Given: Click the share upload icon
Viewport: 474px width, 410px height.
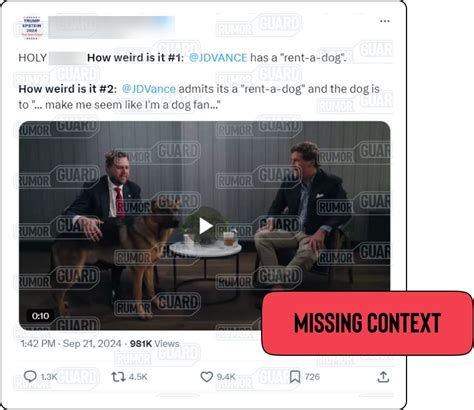Looking at the screenshot, I should [x=383, y=377].
